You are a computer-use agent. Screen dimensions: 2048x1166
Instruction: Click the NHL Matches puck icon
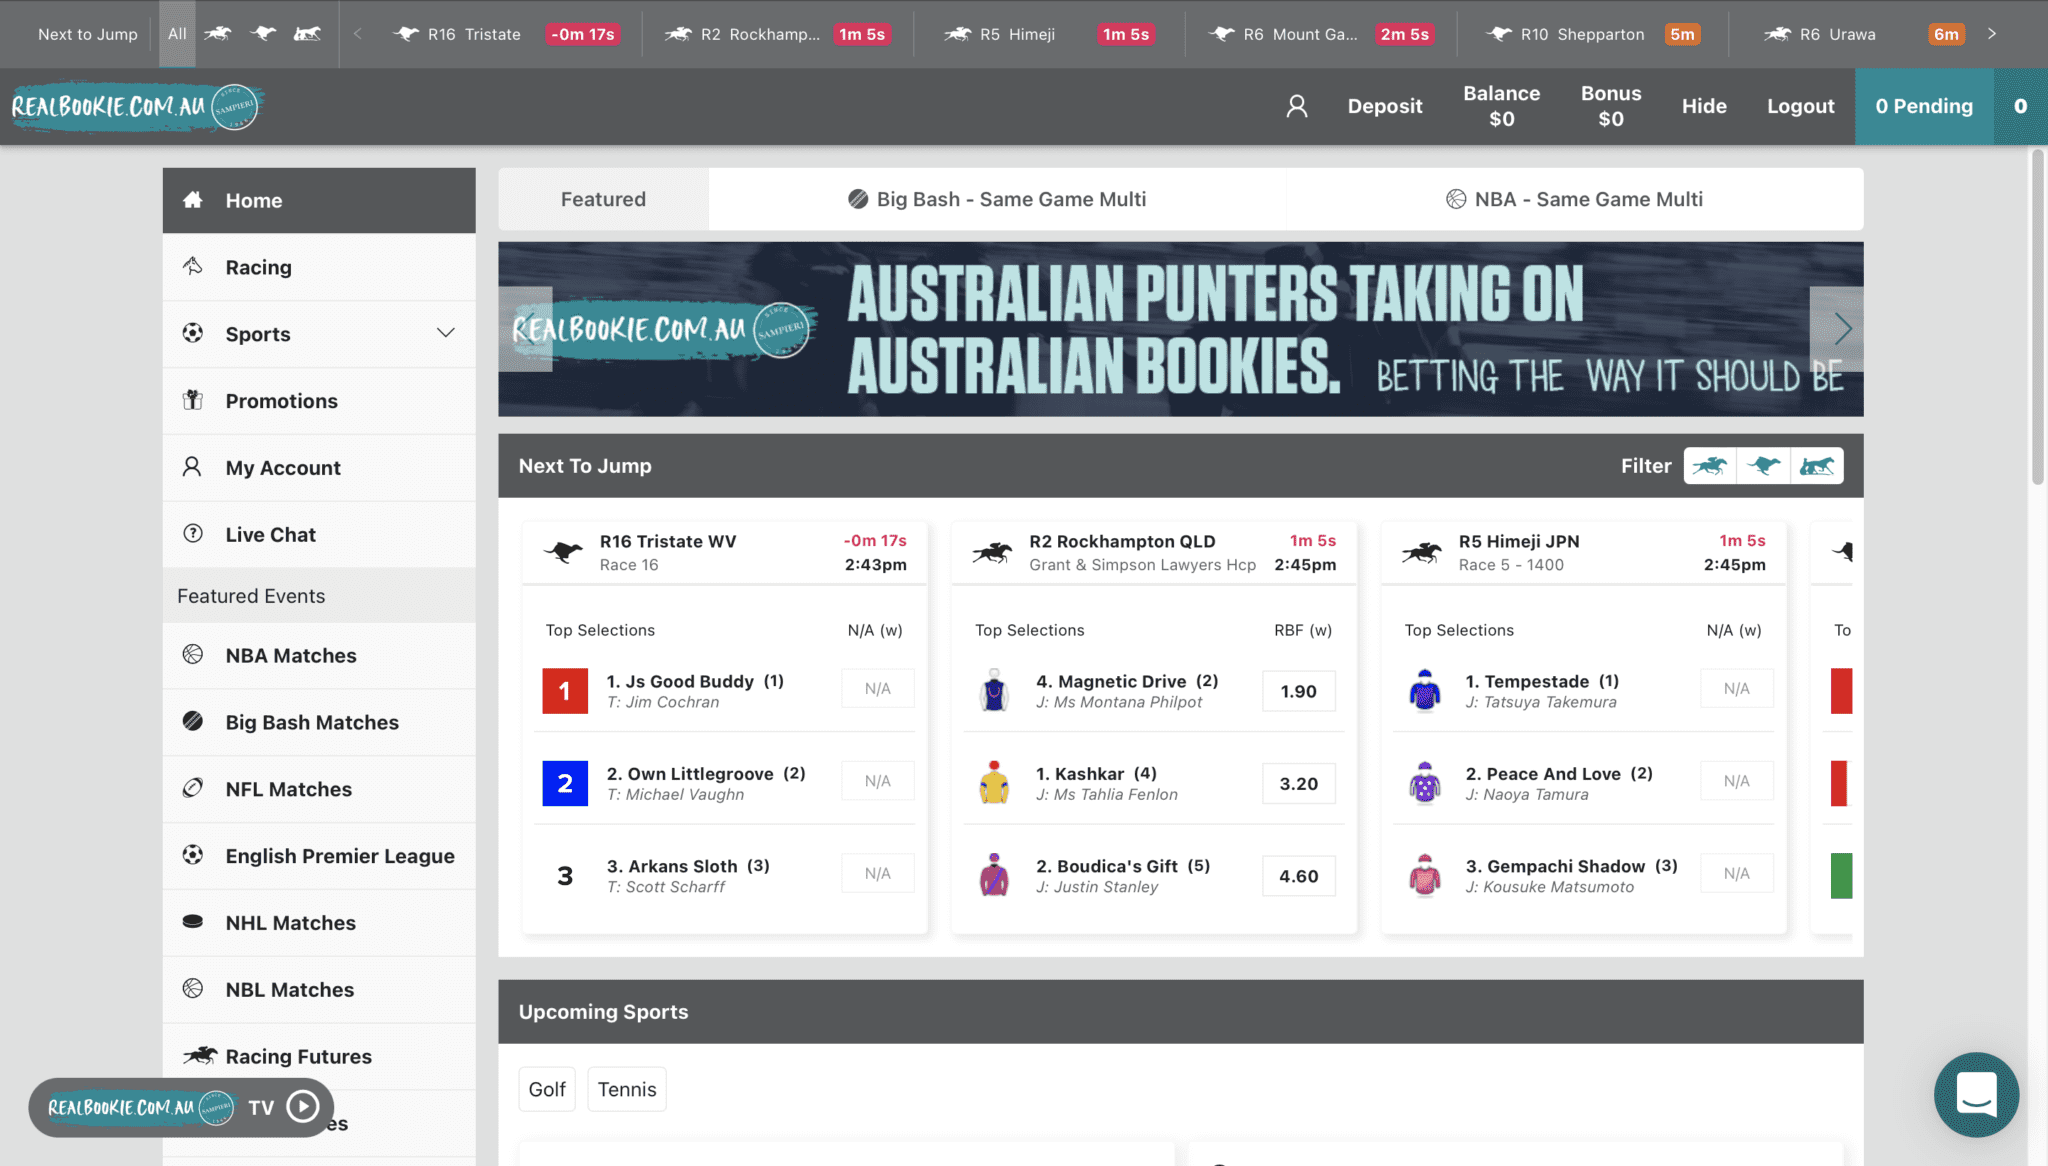[193, 921]
